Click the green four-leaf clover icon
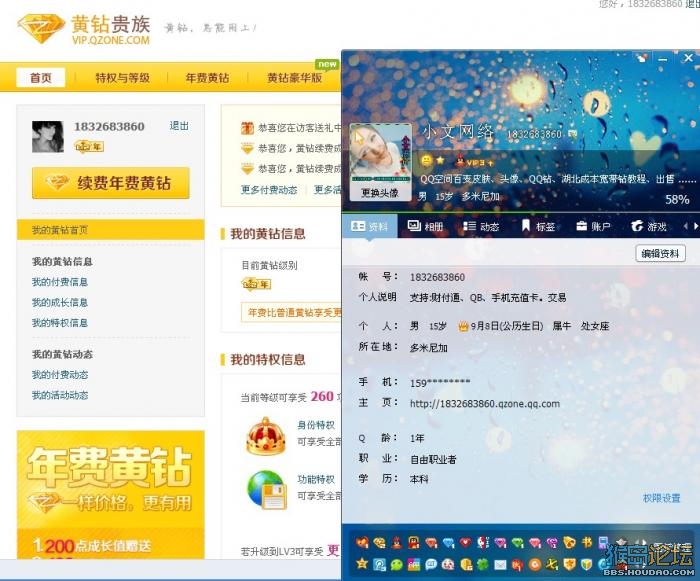 (482, 564)
